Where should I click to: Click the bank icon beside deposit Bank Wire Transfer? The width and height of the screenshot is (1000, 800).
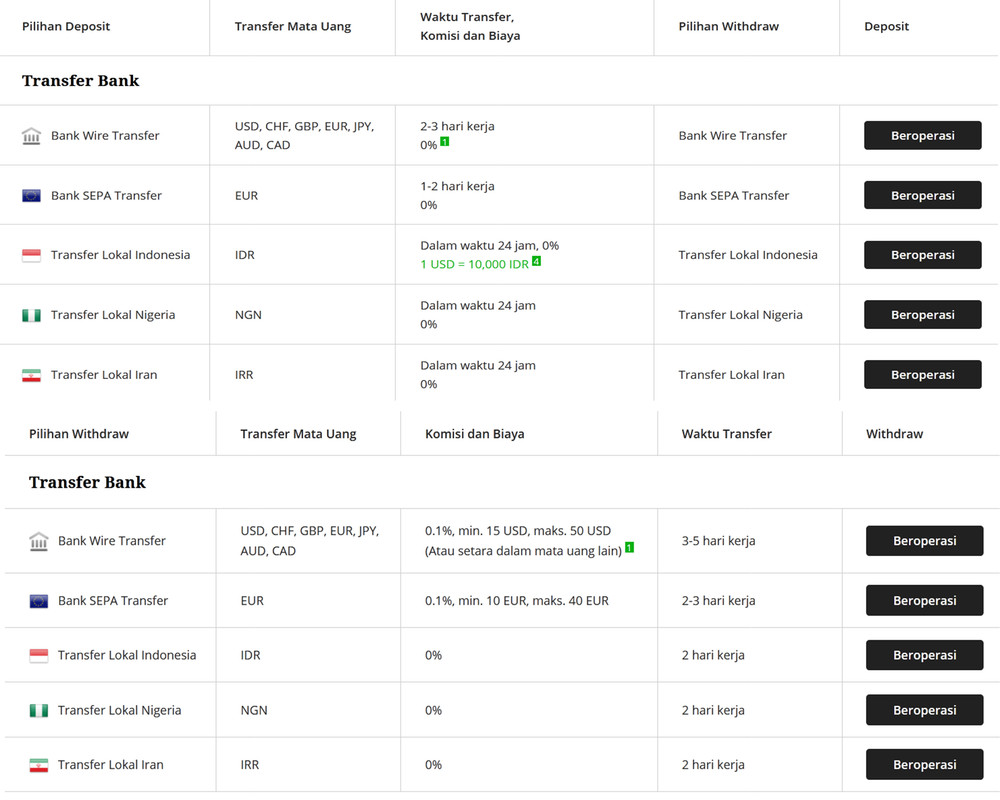click(x=31, y=136)
